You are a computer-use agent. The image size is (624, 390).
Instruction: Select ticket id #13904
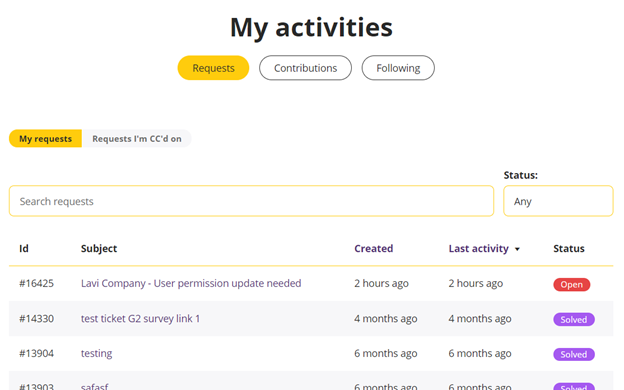coord(36,353)
